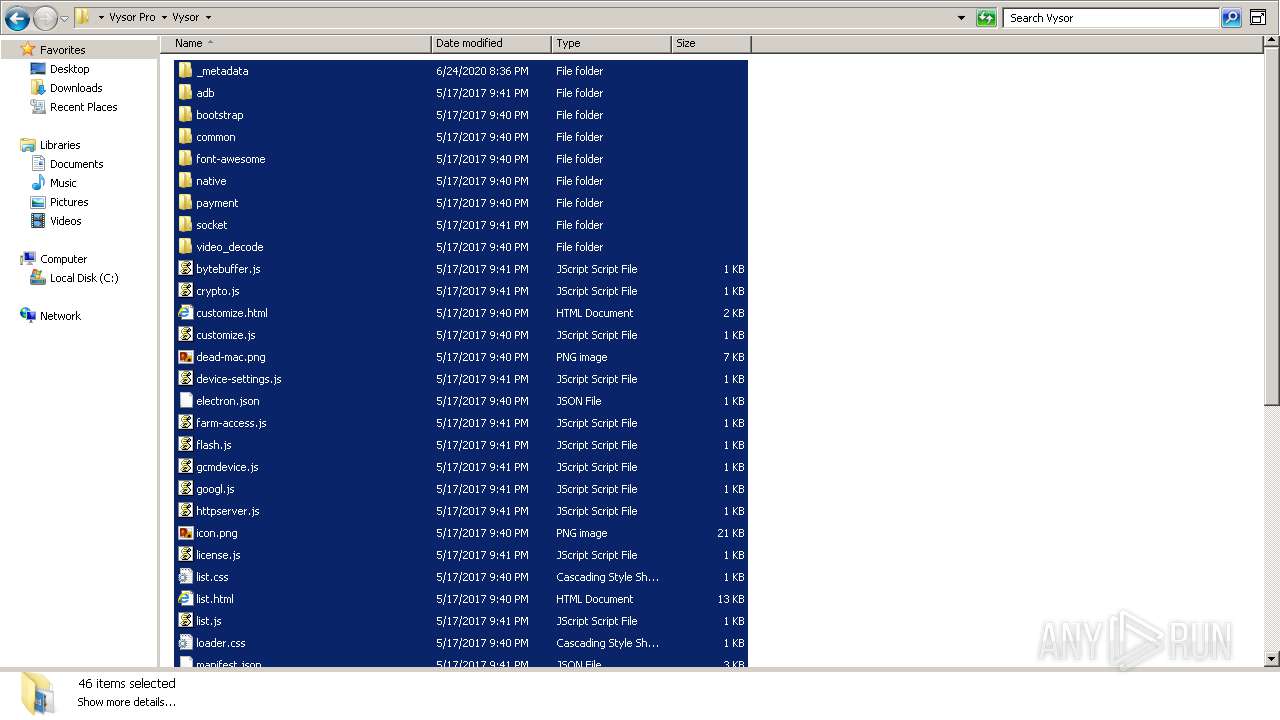Click Show more details link
The image size is (1280, 720).
point(126,702)
